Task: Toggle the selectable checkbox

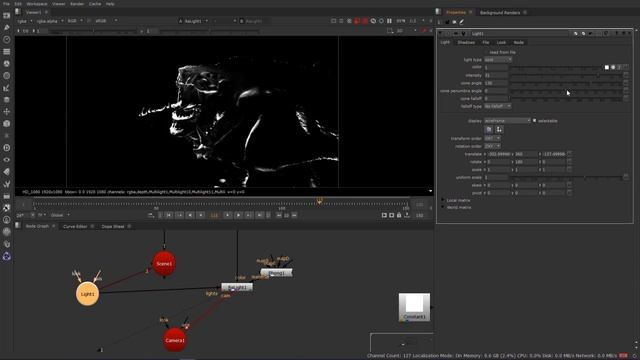Action: coord(535,121)
